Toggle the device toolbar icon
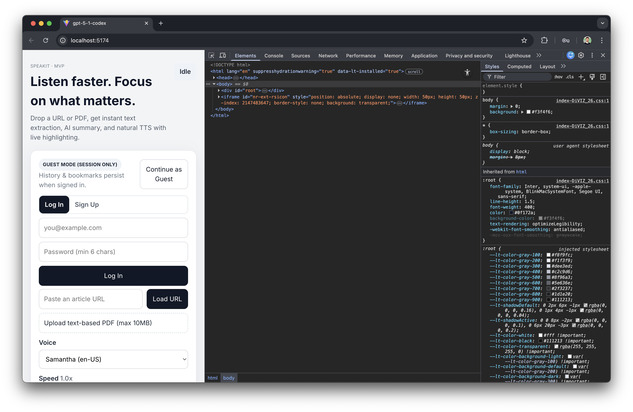Image resolution: width=633 pixels, height=412 pixels. point(222,56)
